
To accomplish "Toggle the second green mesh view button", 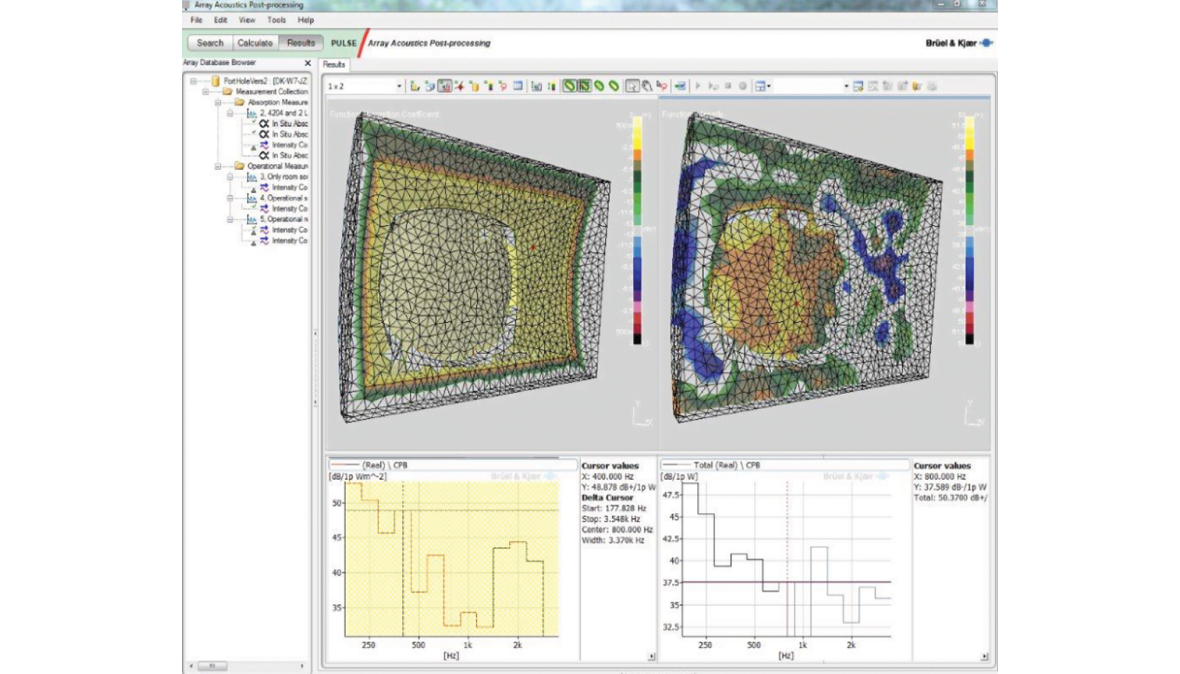I will click(584, 86).
